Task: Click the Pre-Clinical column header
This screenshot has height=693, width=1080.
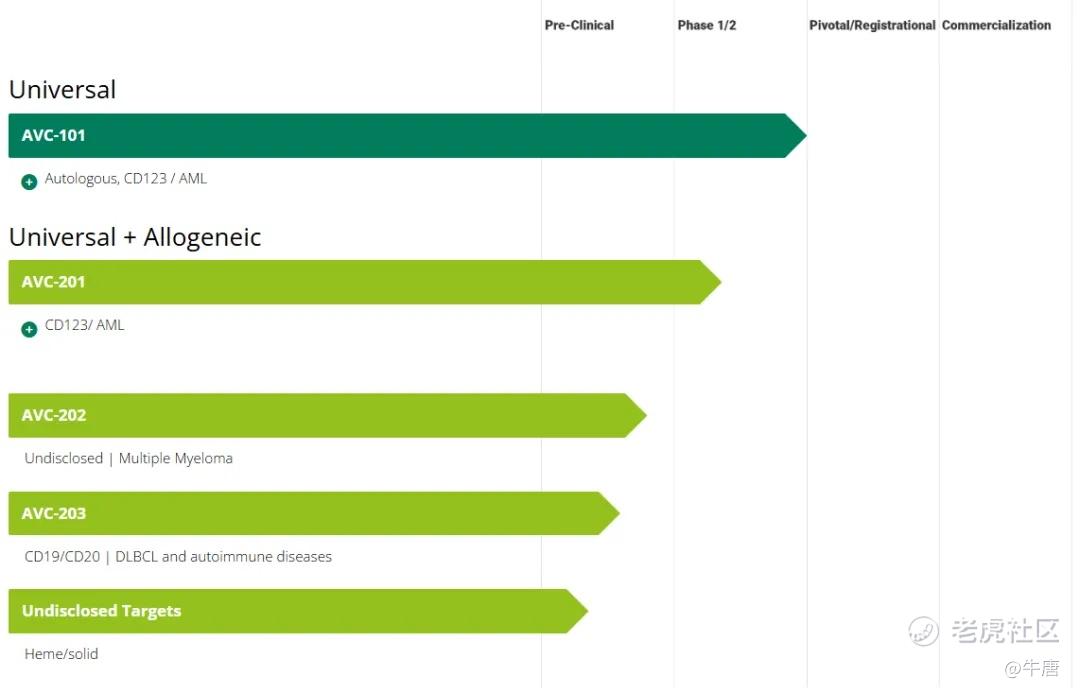Action: point(579,25)
